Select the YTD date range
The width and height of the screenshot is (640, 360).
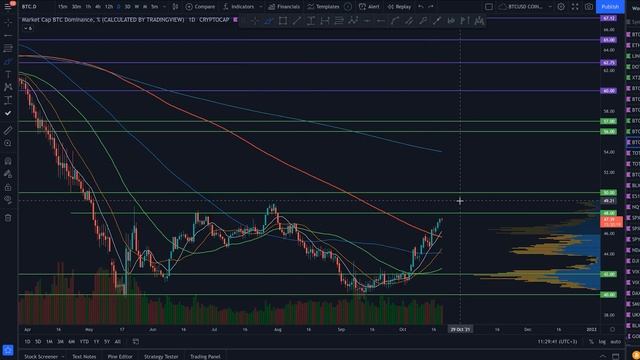coord(84,341)
